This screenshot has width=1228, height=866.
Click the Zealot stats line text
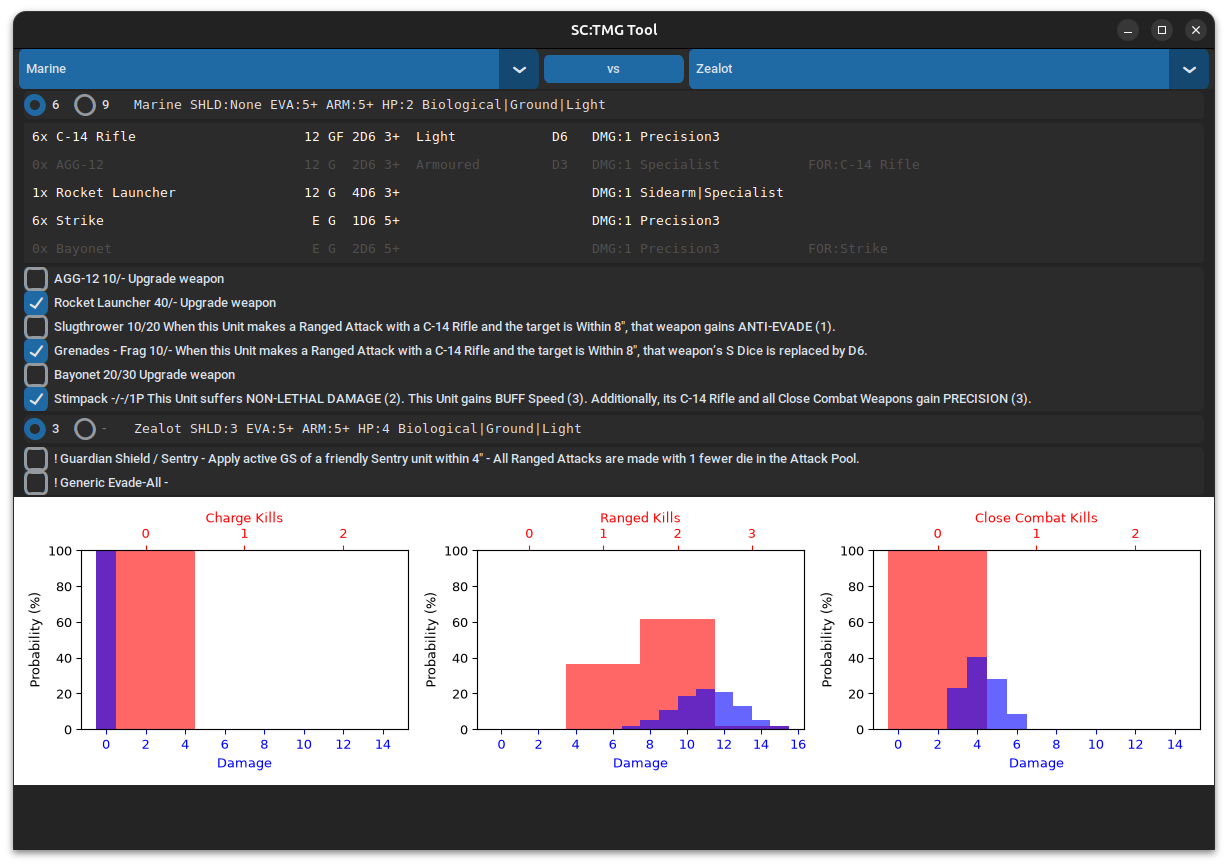357,429
